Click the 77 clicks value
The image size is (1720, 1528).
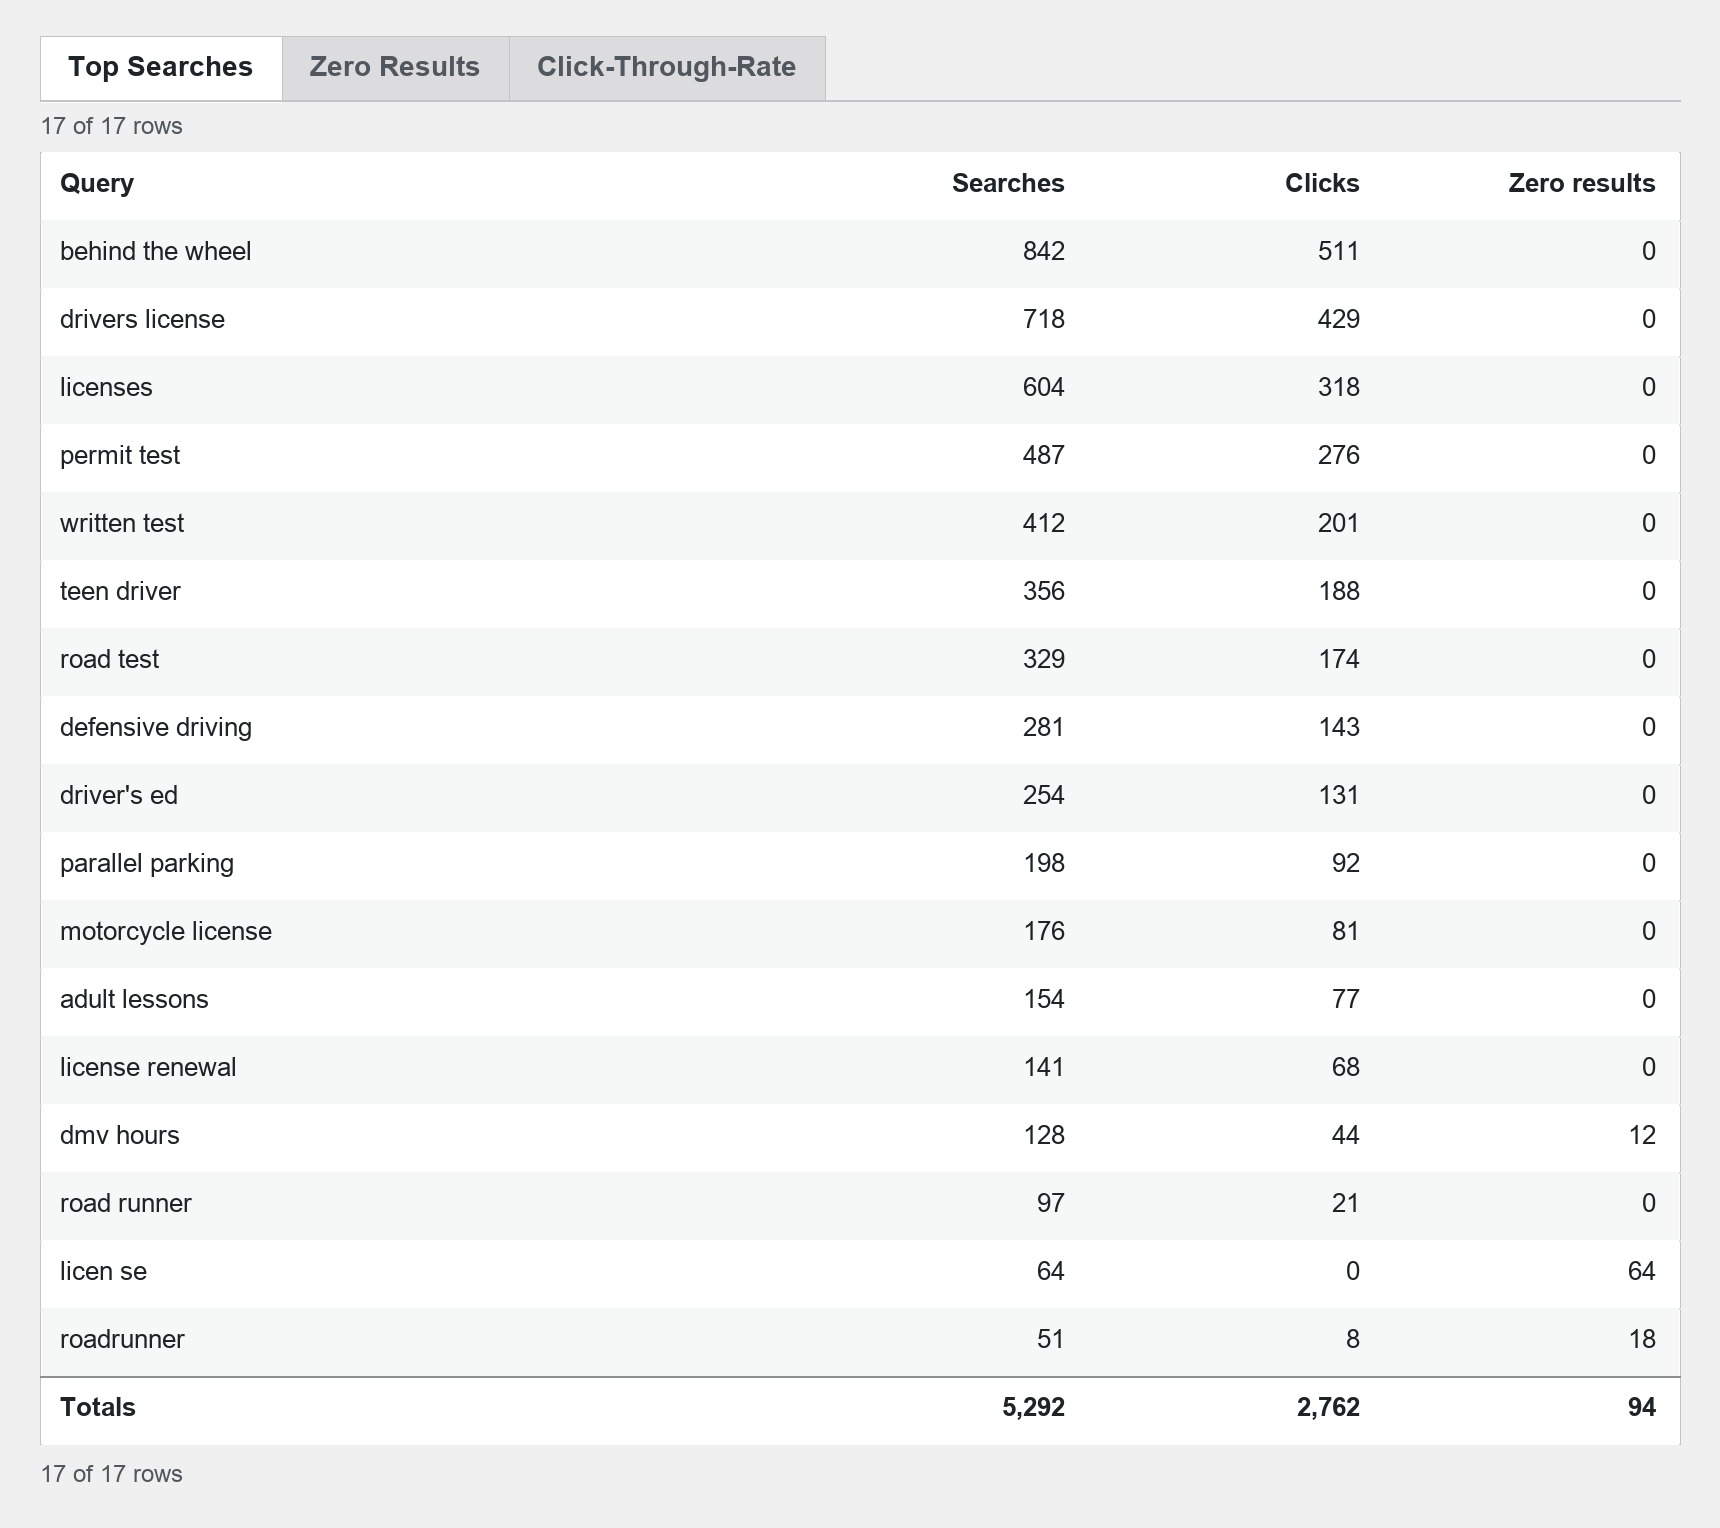tap(1346, 1000)
